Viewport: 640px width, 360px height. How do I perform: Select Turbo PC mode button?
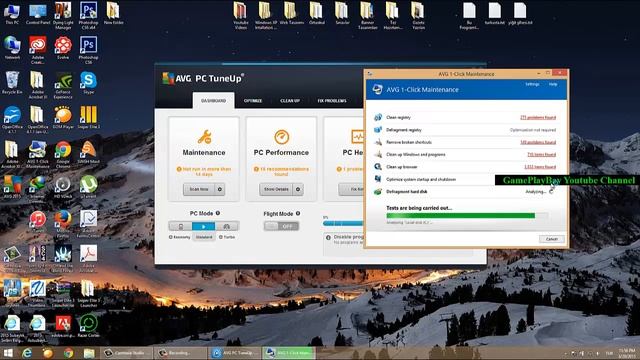[x=227, y=226]
